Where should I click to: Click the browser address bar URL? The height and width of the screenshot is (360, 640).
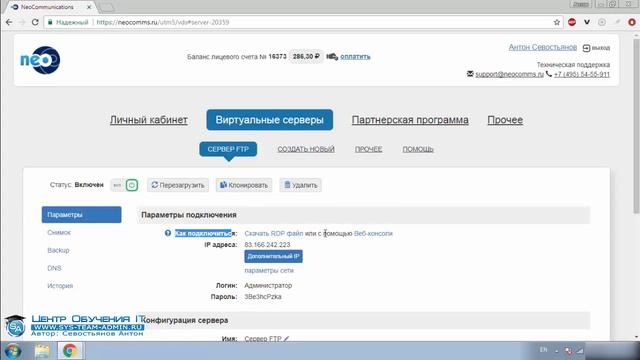pos(162,22)
